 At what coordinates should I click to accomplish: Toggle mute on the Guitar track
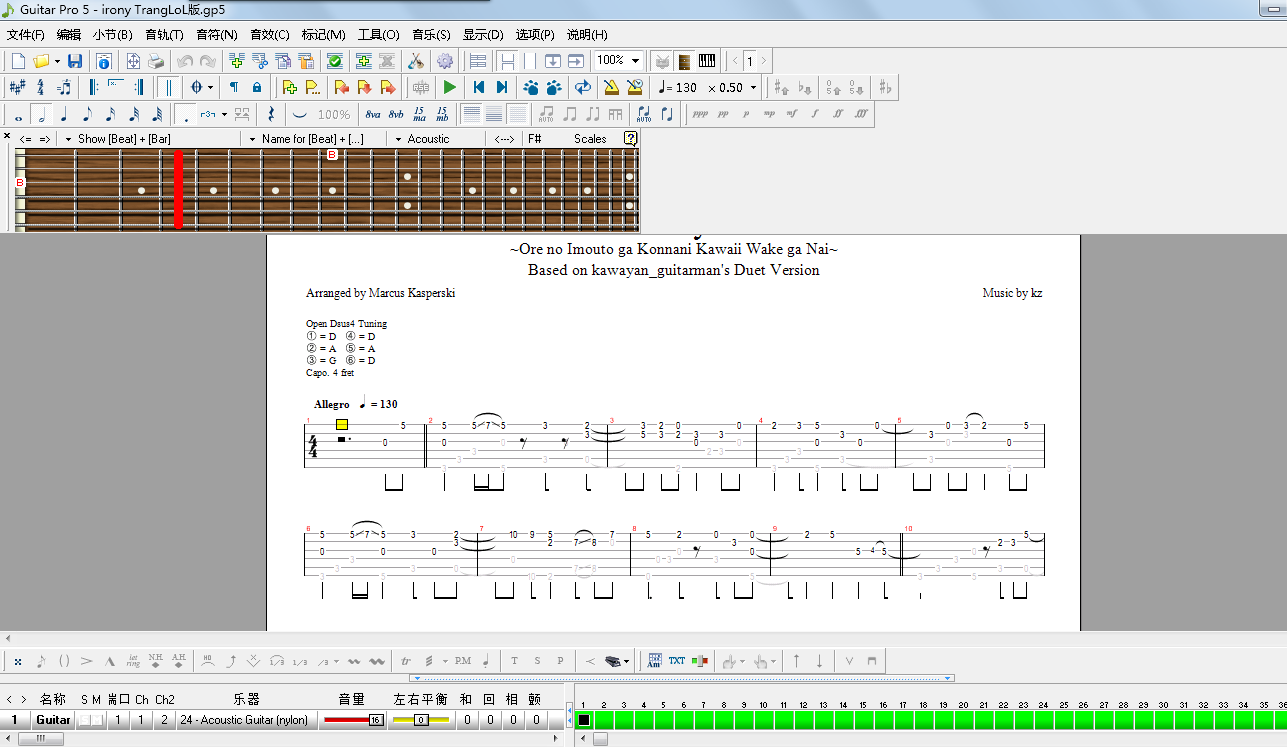coord(98,720)
